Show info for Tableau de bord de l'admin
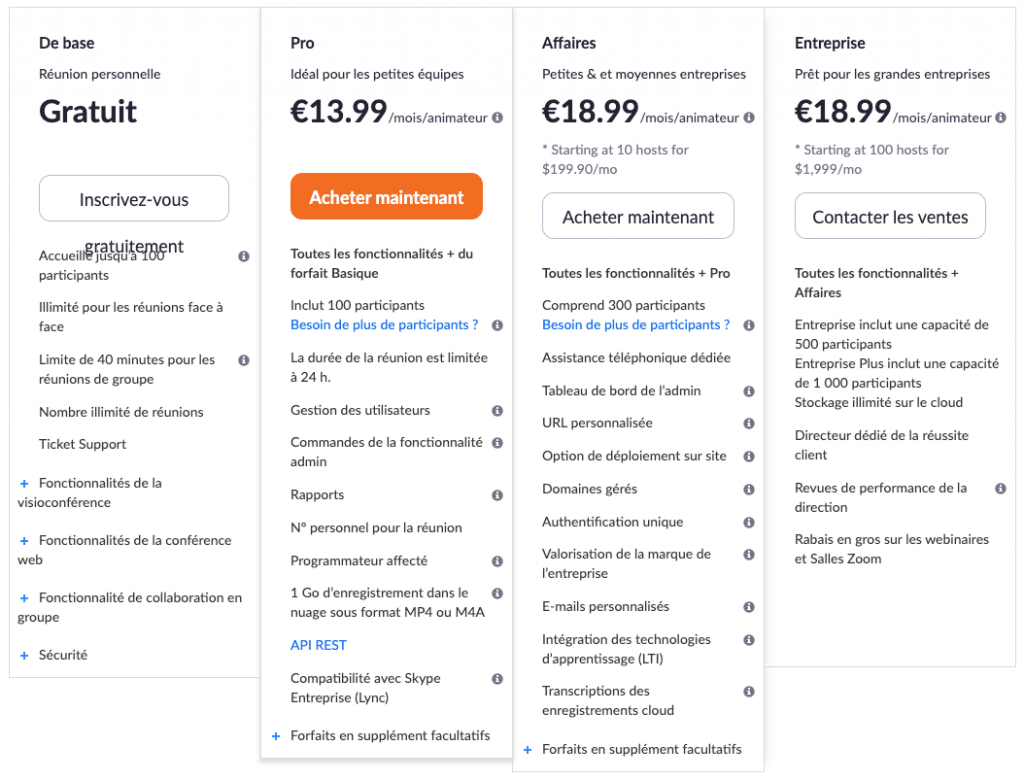 tap(749, 391)
